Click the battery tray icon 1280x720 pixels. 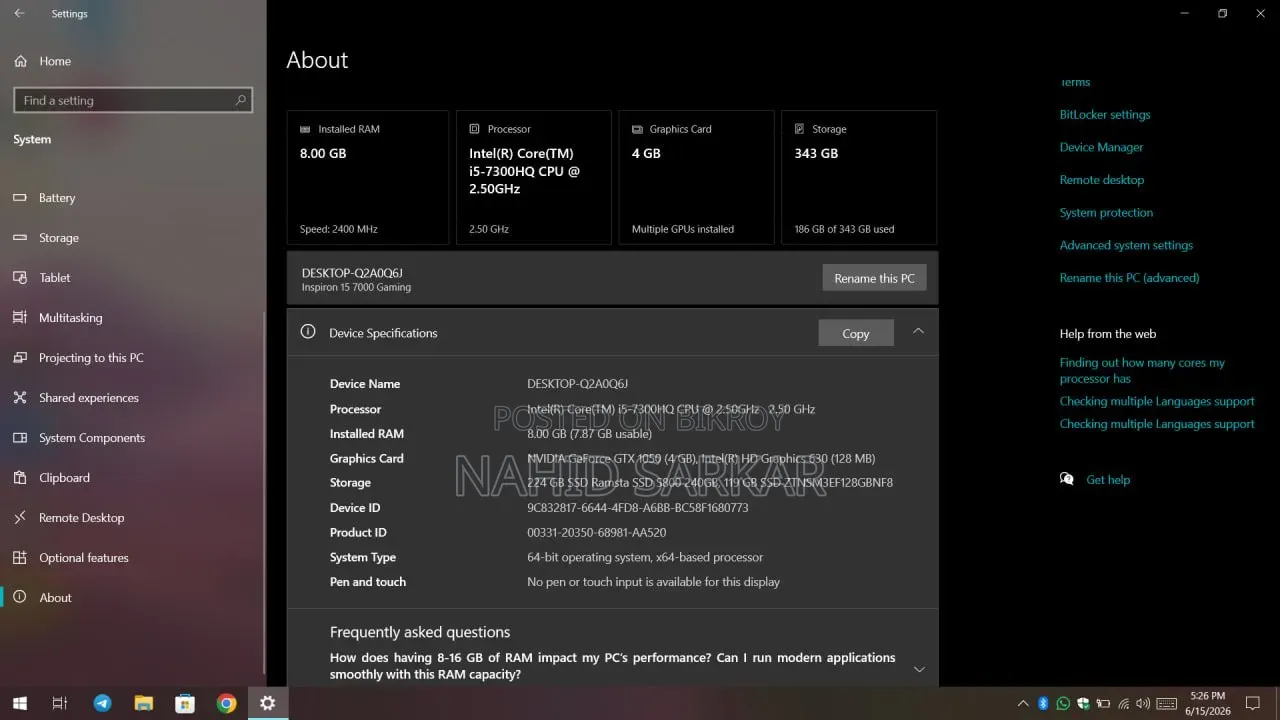1103,704
